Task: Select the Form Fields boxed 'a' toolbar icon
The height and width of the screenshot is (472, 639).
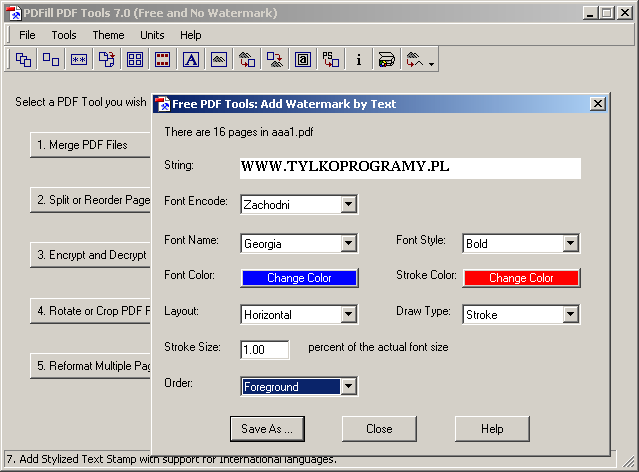Action: [x=303, y=60]
